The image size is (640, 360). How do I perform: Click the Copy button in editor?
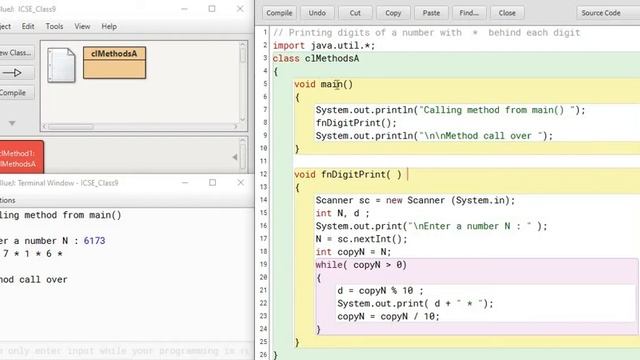tap(393, 13)
